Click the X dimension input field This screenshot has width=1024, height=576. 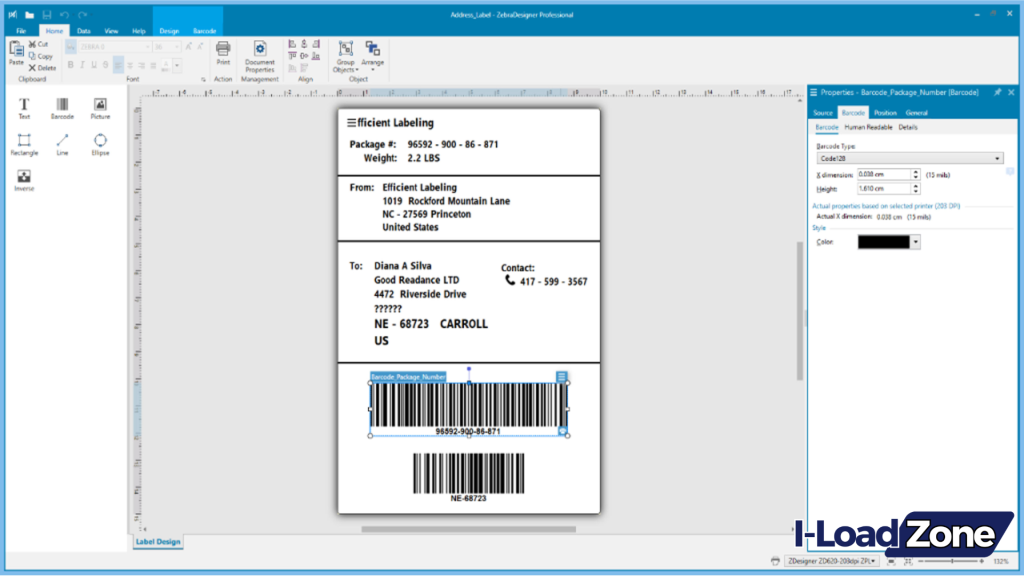(x=884, y=174)
